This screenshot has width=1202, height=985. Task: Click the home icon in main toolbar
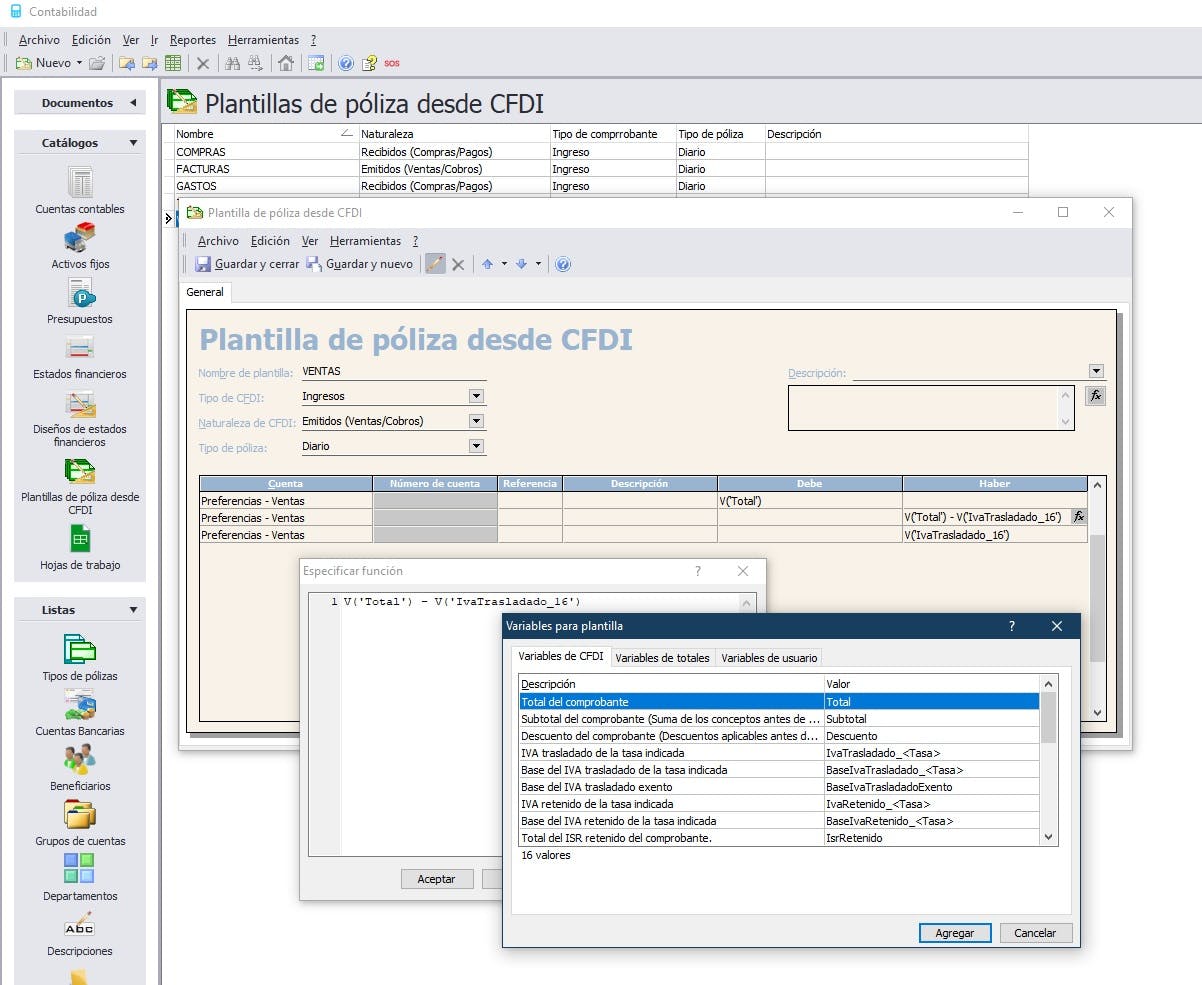[286, 63]
